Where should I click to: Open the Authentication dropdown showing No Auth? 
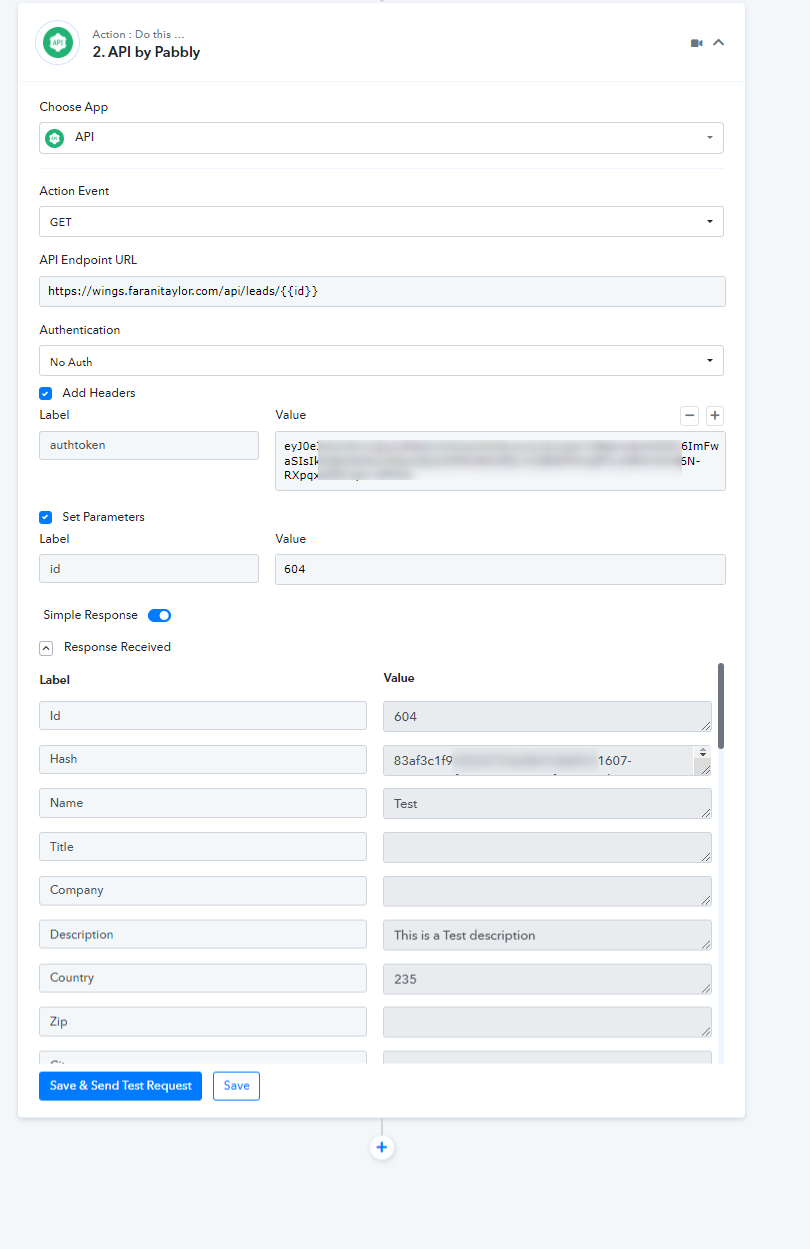pyautogui.click(x=381, y=361)
